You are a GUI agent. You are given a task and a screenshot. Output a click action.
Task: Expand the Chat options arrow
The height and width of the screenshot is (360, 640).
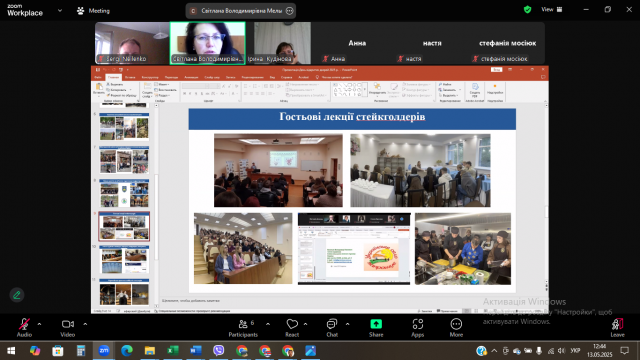[347, 324]
